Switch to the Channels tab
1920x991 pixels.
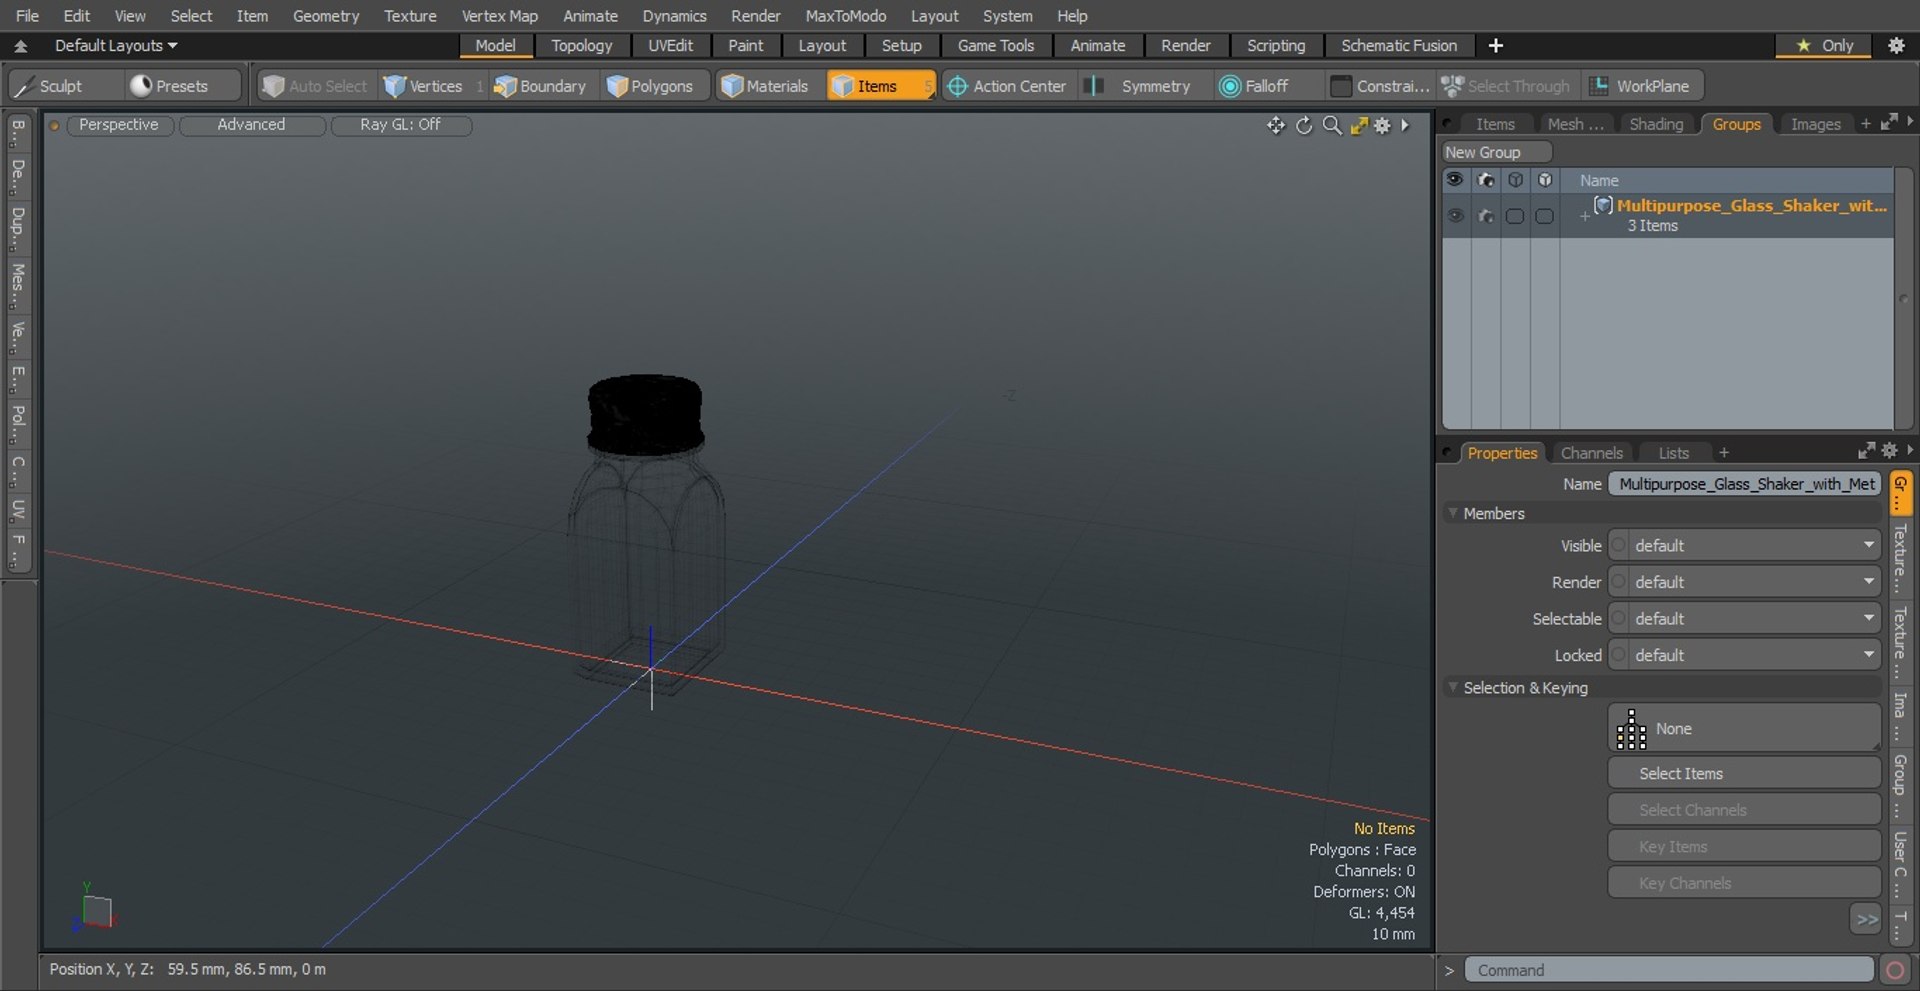tap(1591, 453)
